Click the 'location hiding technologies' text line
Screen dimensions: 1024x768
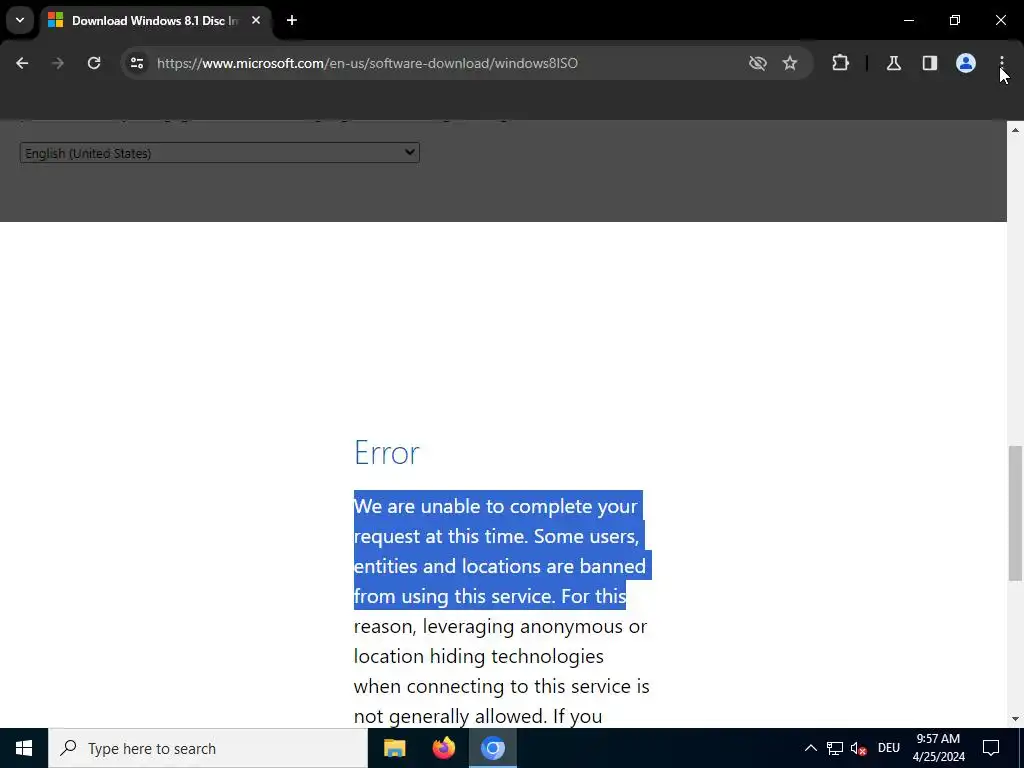479,656
